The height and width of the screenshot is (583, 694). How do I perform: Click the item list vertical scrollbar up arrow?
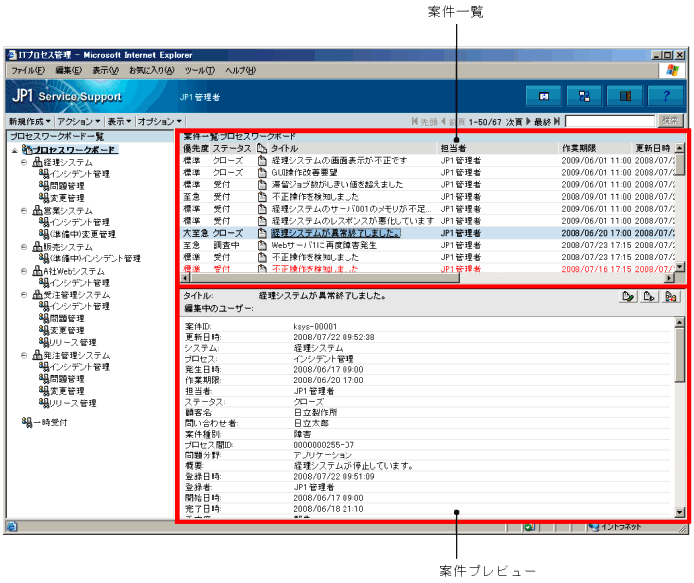(679, 148)
